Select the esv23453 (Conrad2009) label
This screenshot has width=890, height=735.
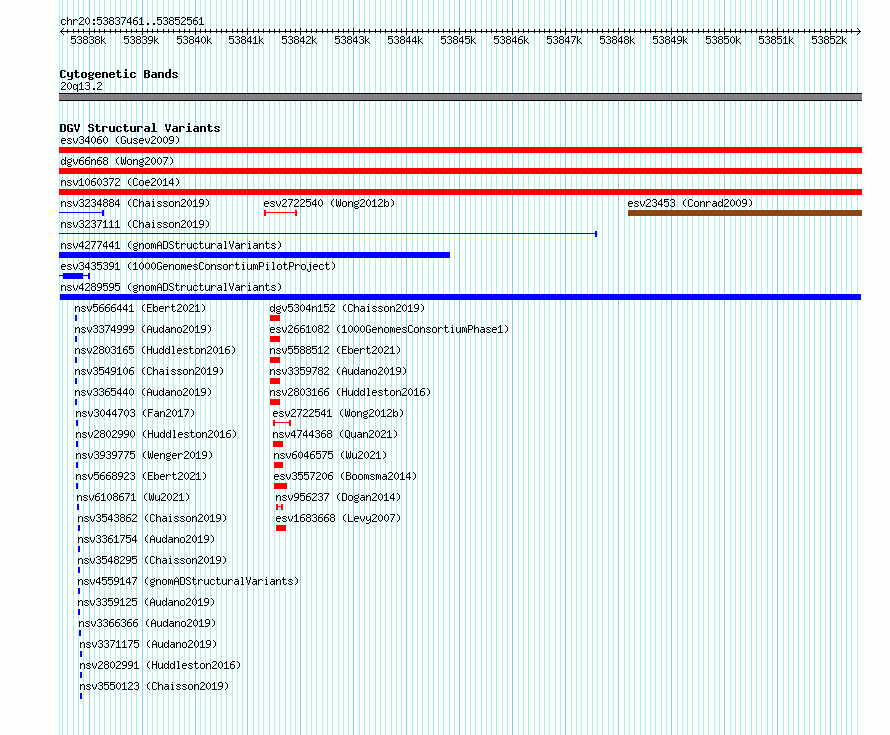point(690,203)
